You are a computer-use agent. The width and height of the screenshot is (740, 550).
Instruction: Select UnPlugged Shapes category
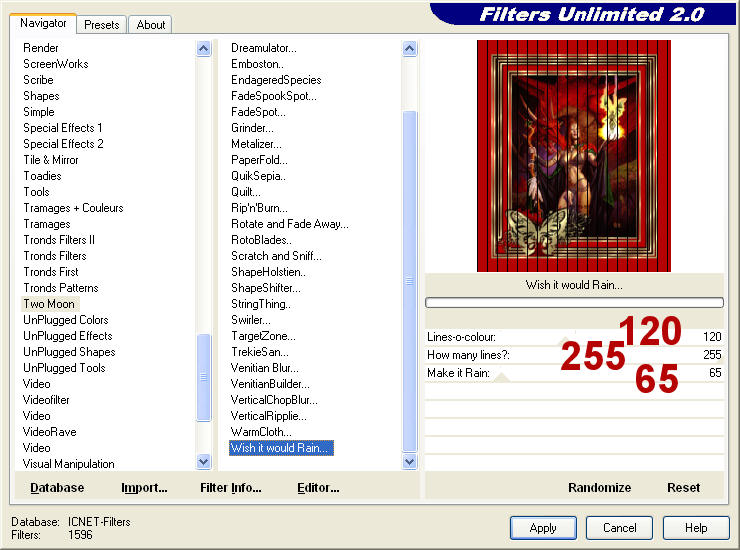click(69, 352)
